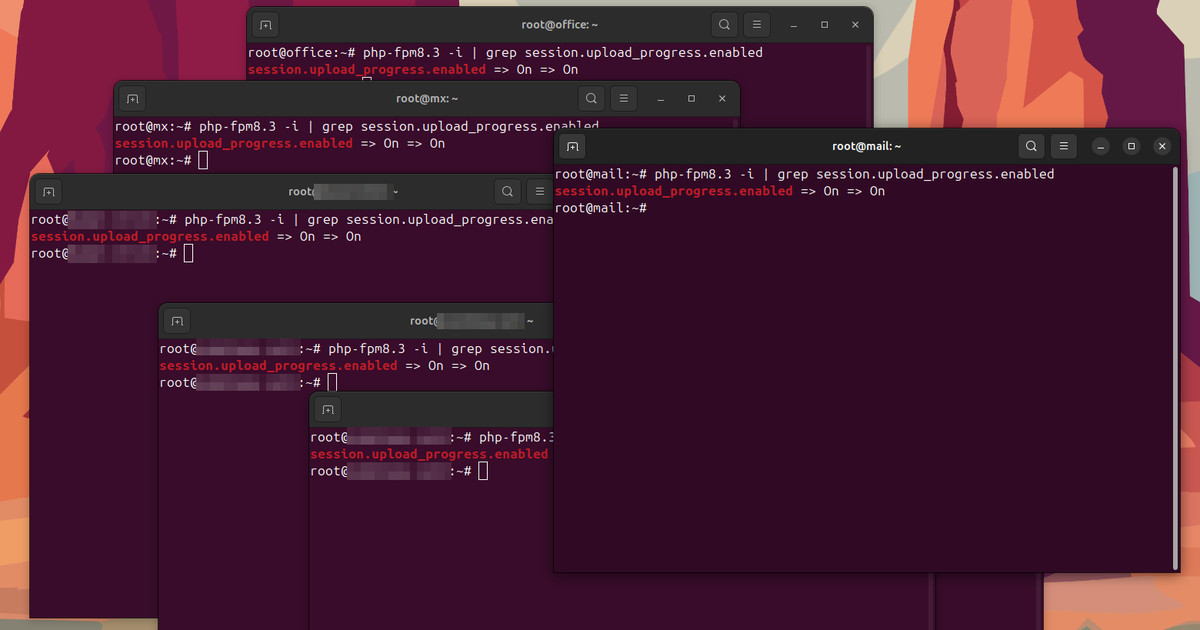Maximize the root@office terminal window

point(824,25)
